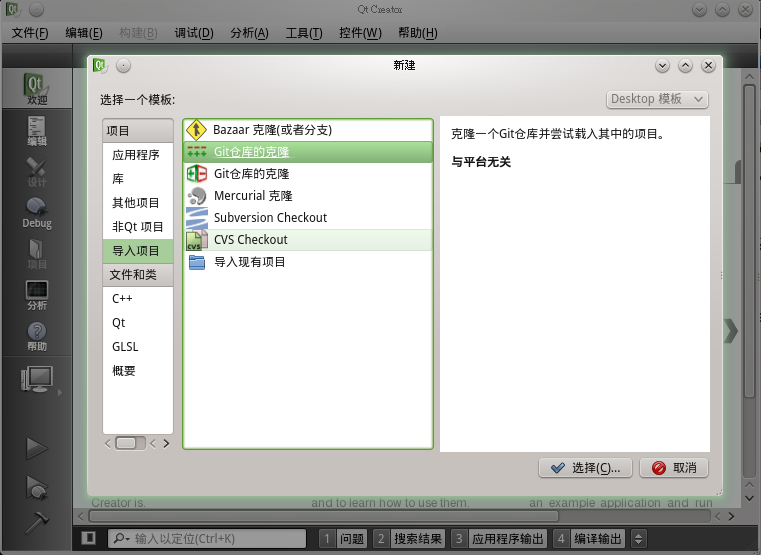This screenshot has width=761, height=555.
Task: Open the 分析(A) menu
Action: pos(249,33)
